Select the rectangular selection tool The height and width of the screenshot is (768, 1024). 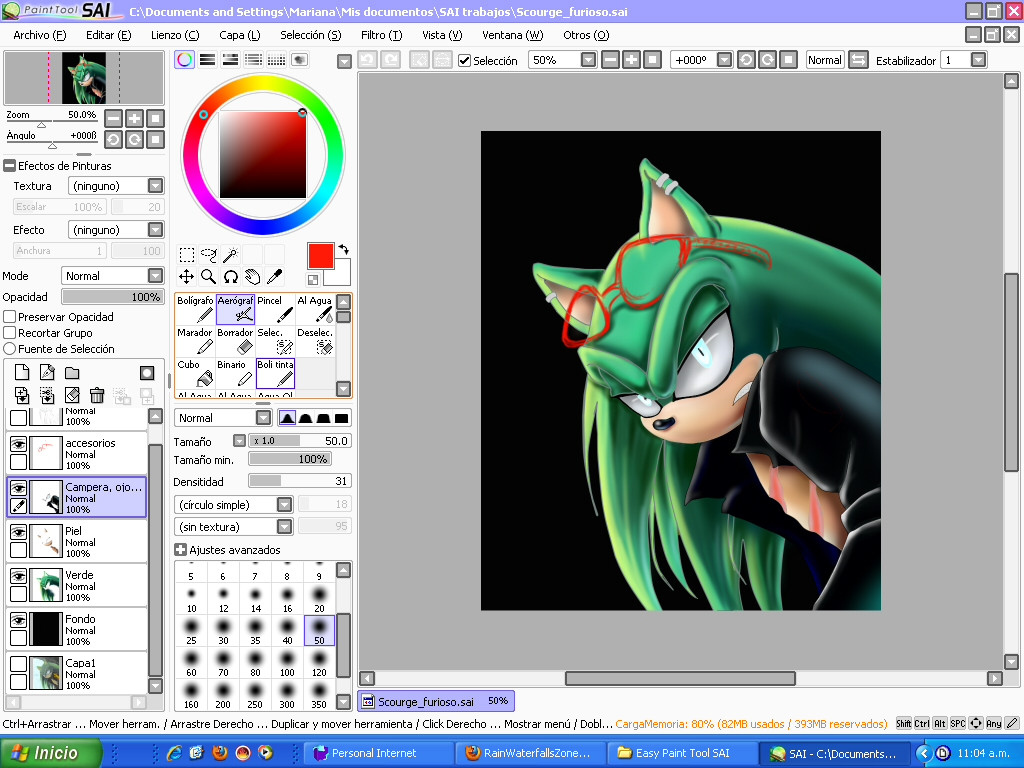click(187, 255)
